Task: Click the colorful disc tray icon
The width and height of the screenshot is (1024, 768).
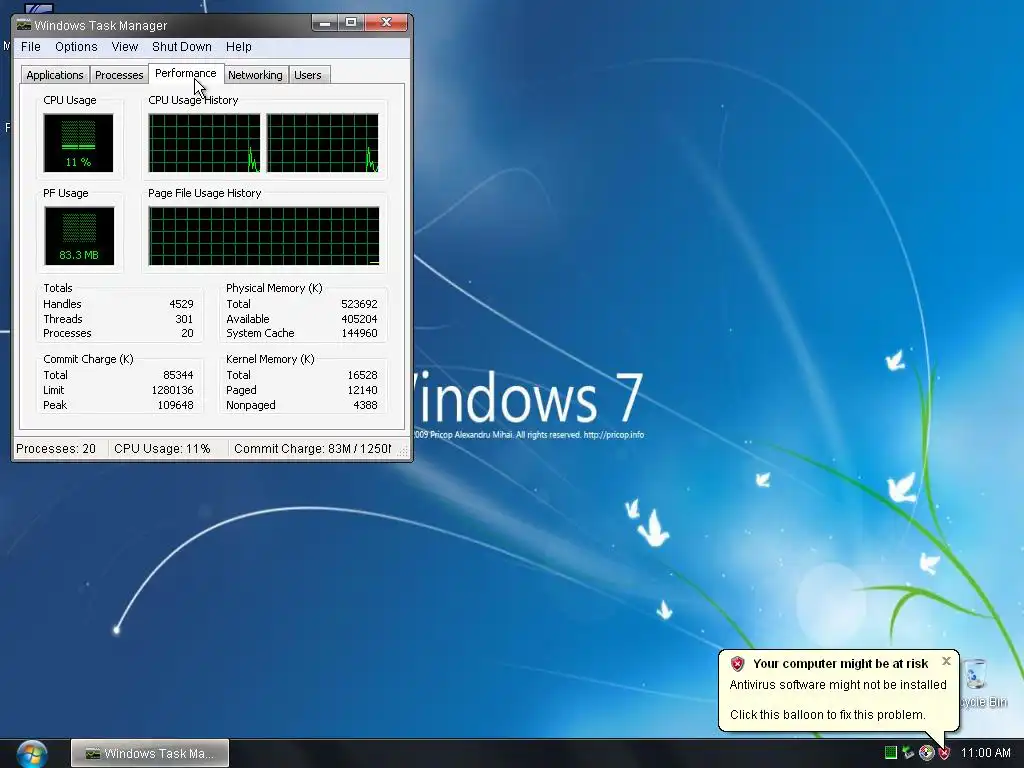Action: click(926, 752)
